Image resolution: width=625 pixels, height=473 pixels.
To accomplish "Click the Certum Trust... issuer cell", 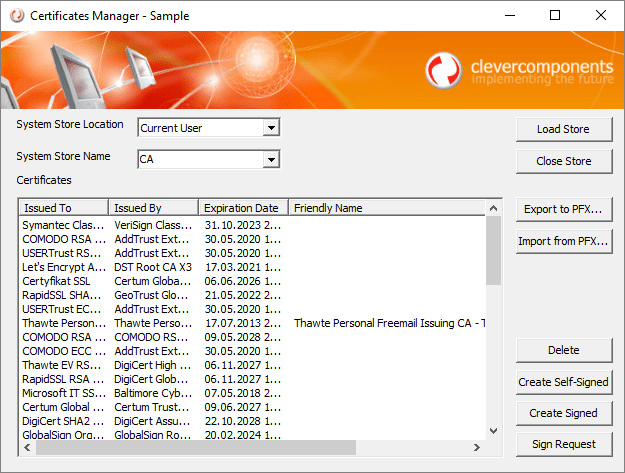I will 152,407.
